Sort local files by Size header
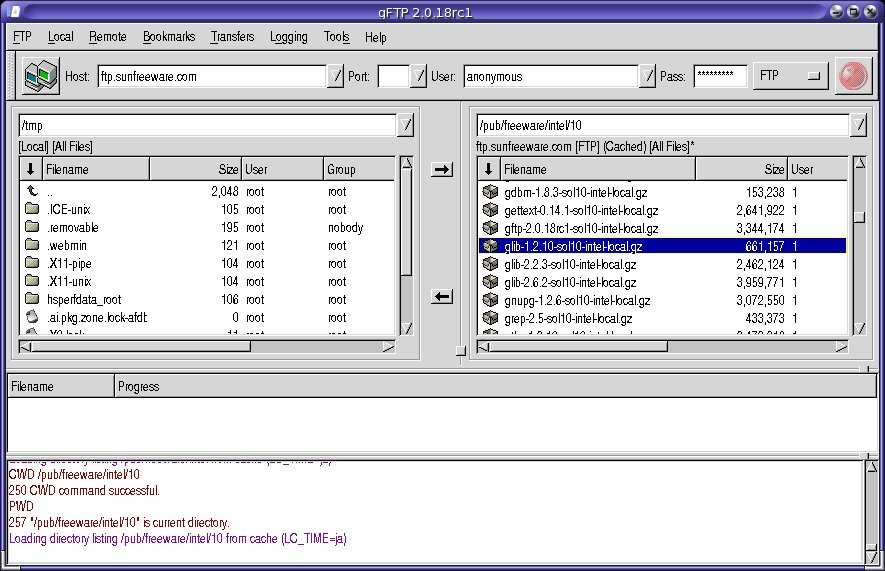This screenshot has width=885, height=571. pos(195,169)
